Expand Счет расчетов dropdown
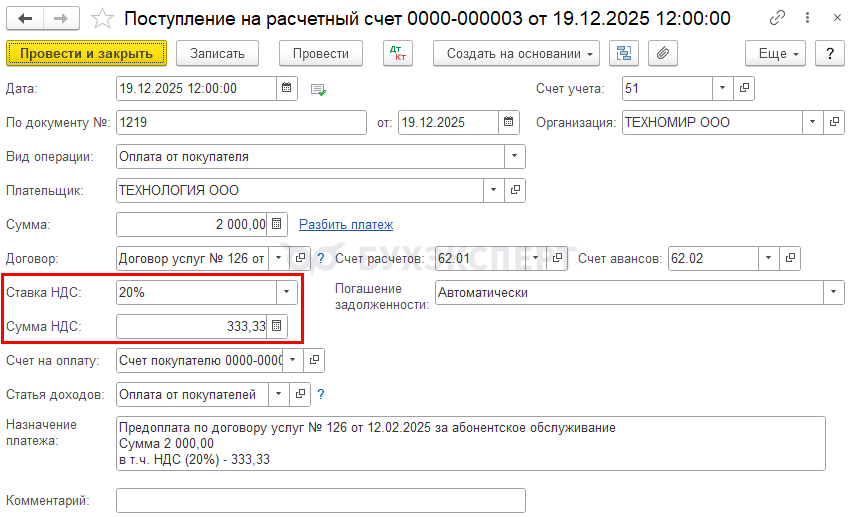Viewport: 856px width, 517px height. (536, 258)
